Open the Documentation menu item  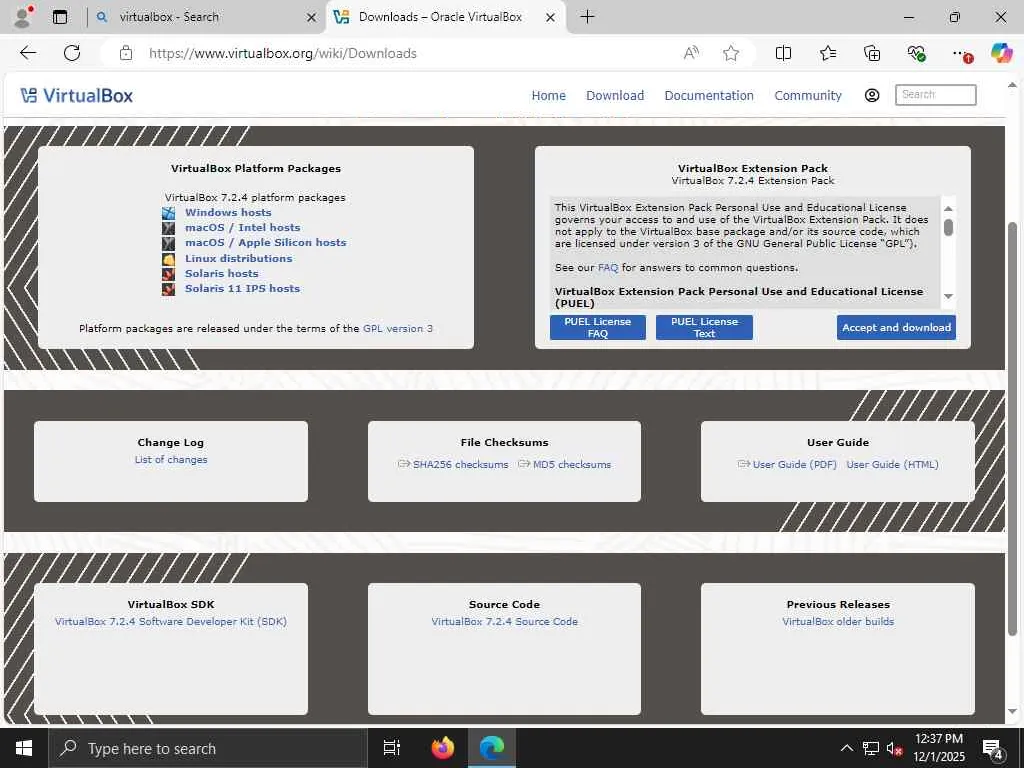click(x=709, y=95)
